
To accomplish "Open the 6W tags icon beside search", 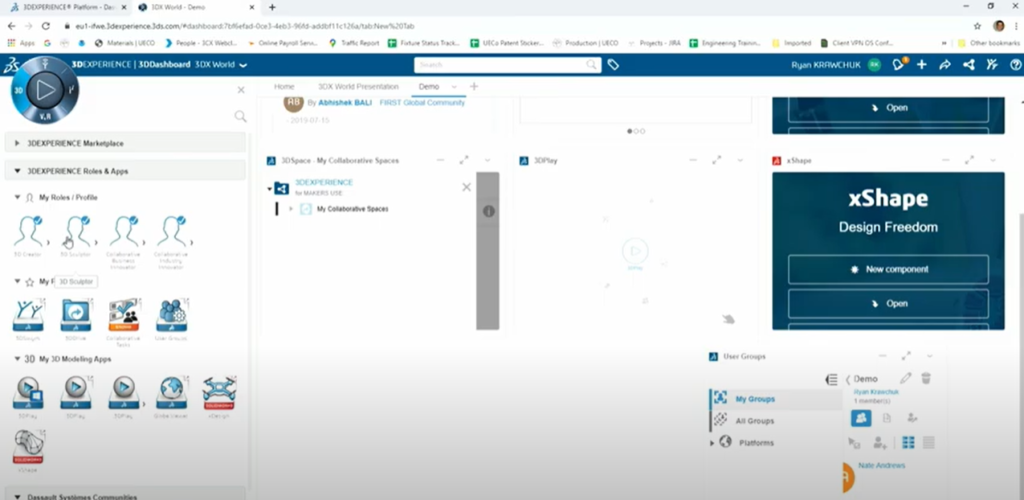I will 613,65.
